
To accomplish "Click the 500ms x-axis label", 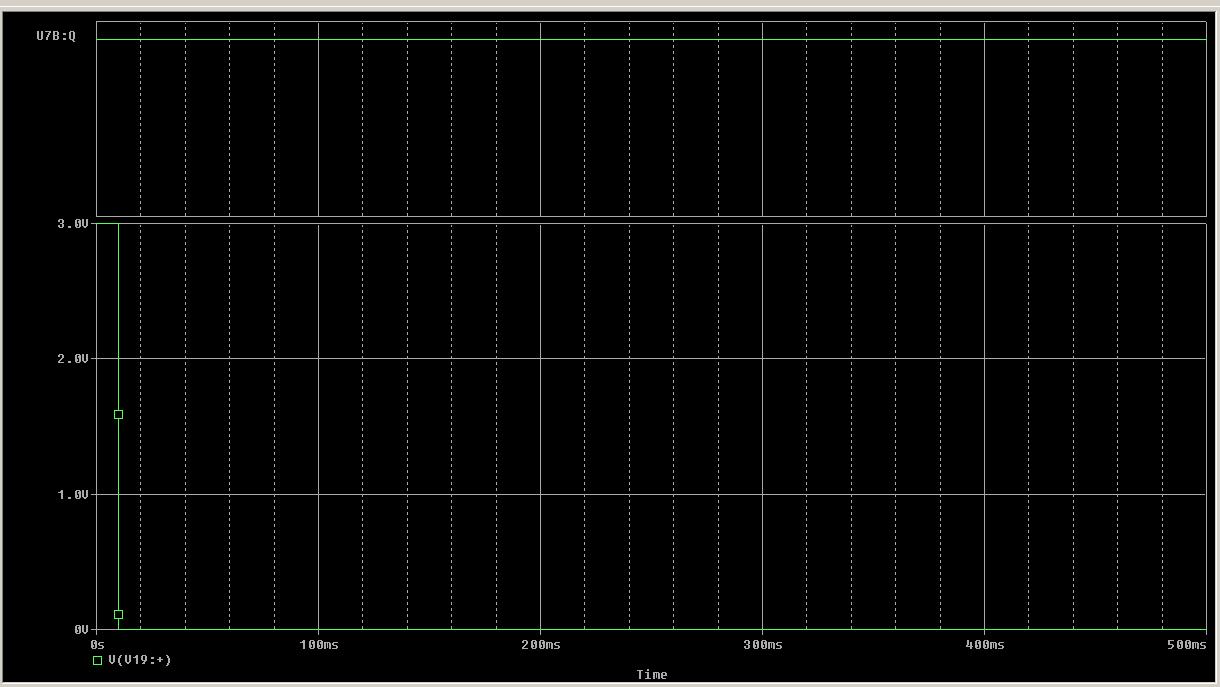I will click(x=1187, y=645).
